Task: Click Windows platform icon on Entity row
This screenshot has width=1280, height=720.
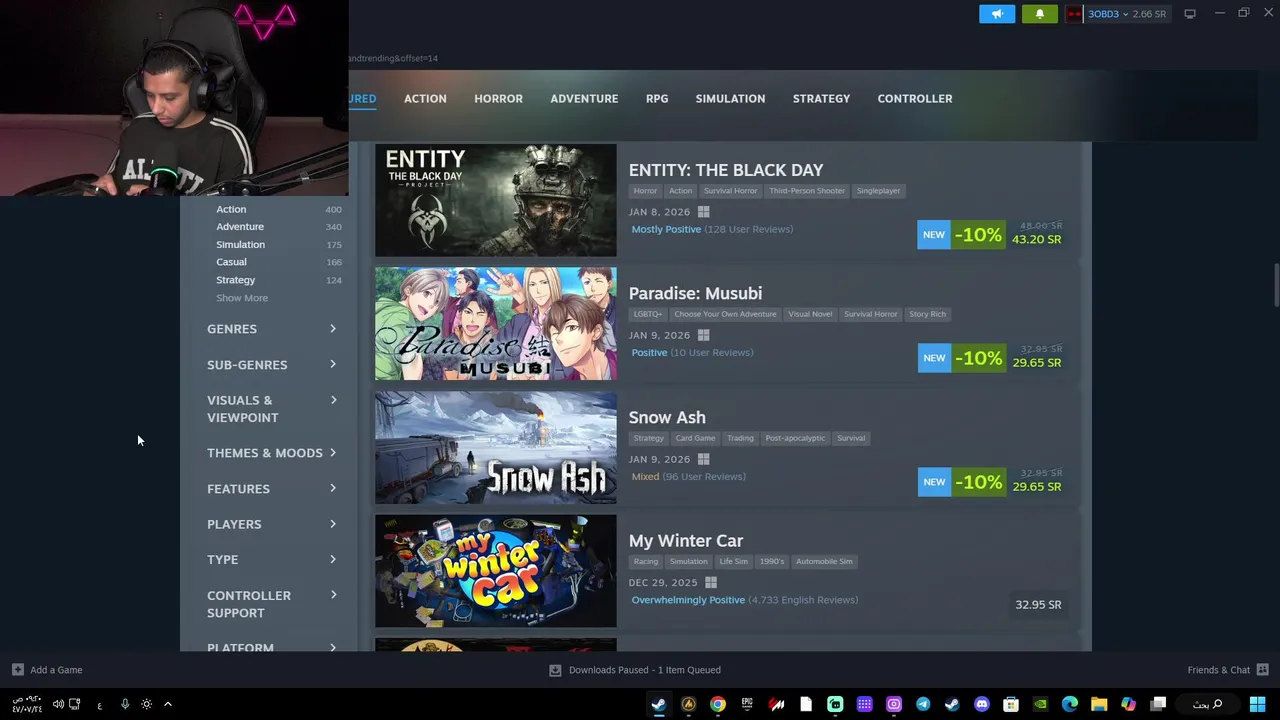Action: 703,212
